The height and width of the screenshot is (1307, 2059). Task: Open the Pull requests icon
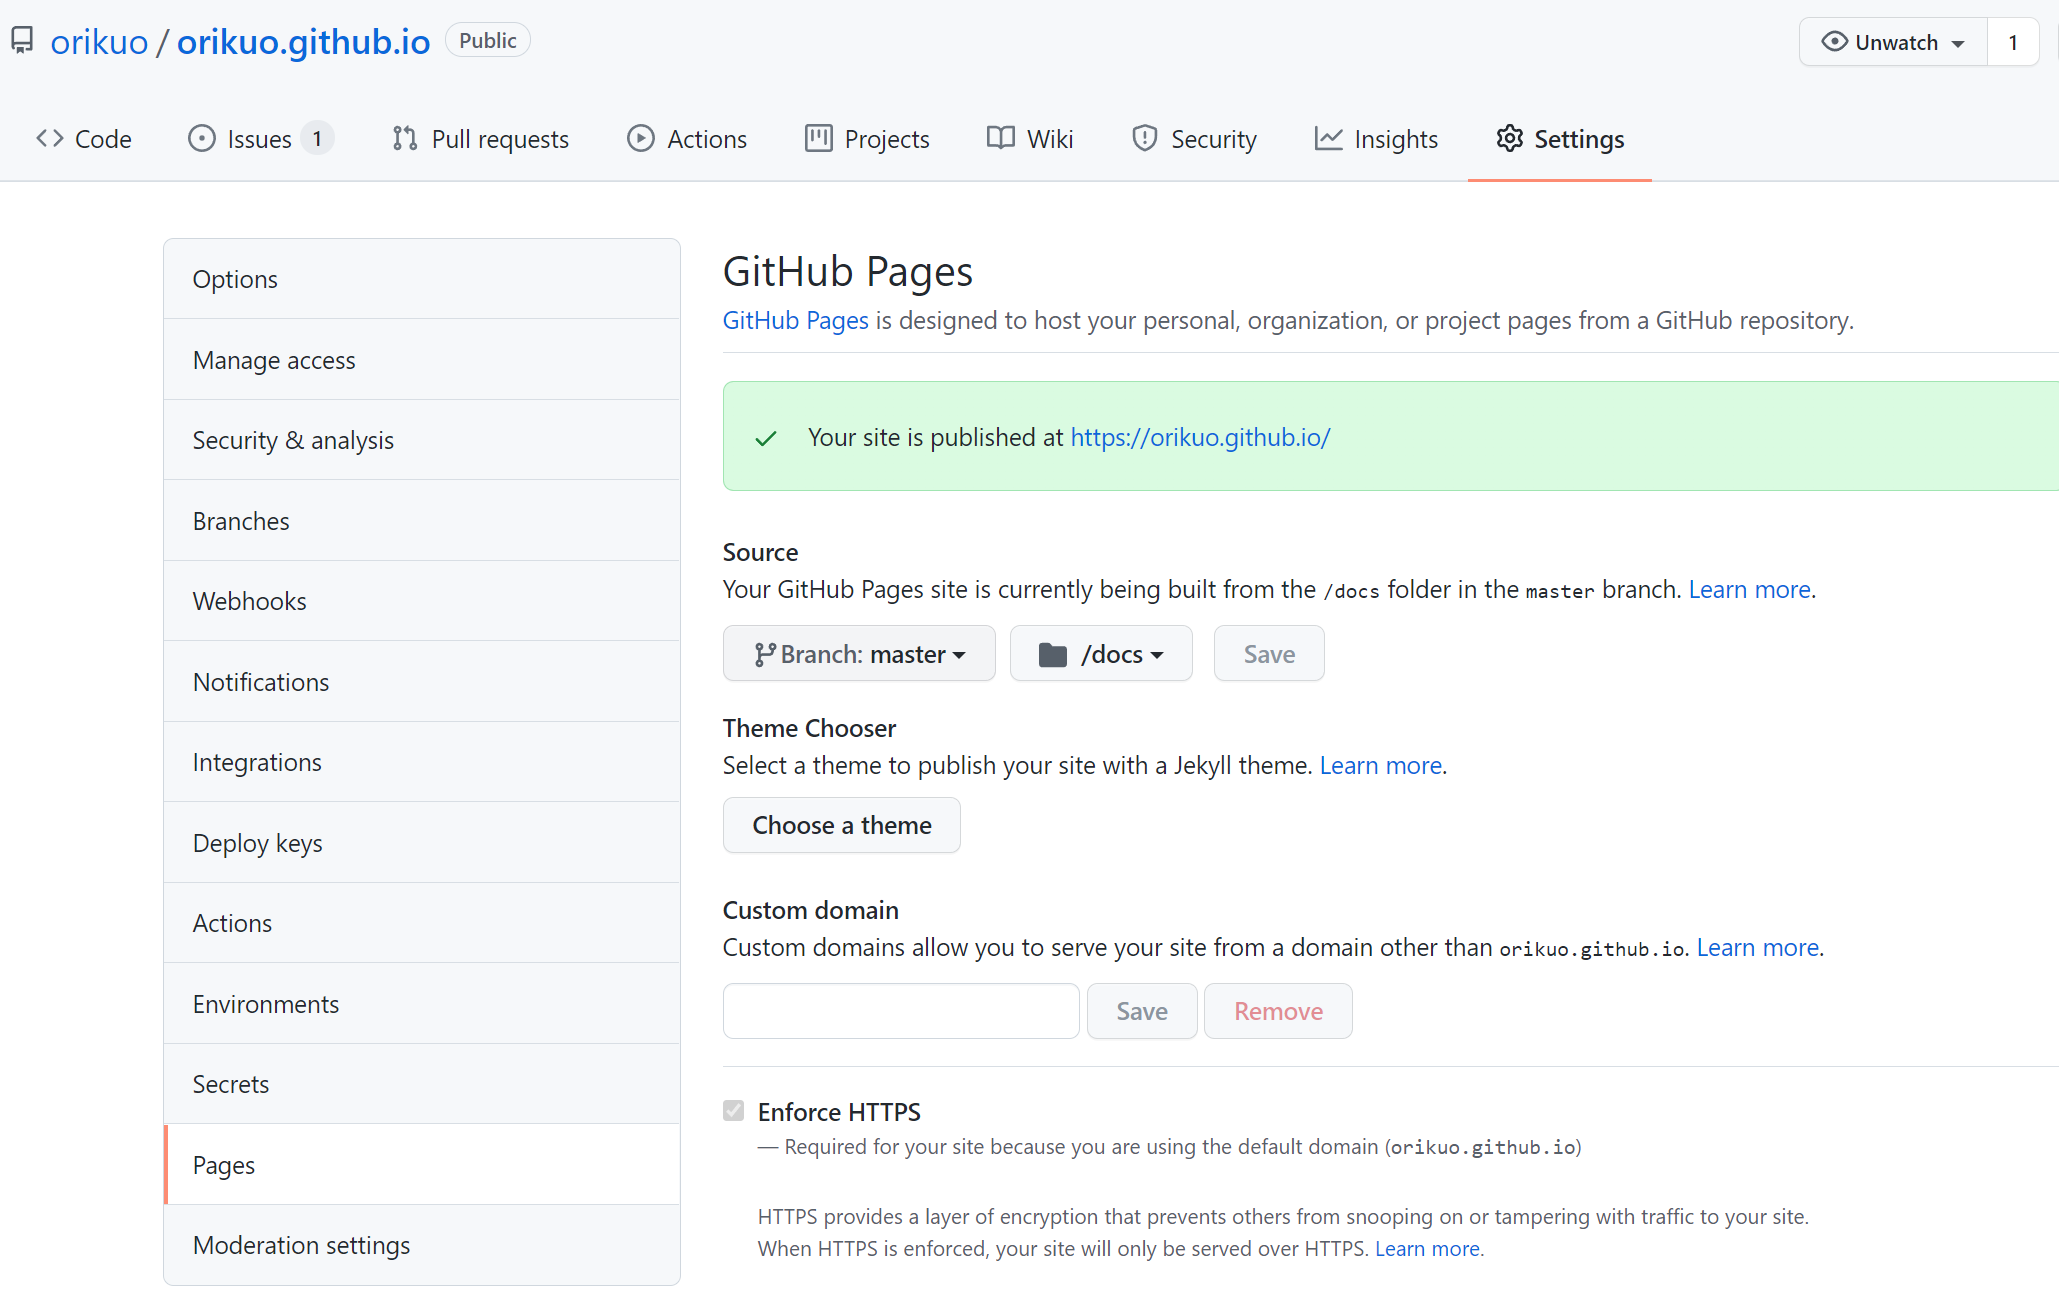point(404,139)
